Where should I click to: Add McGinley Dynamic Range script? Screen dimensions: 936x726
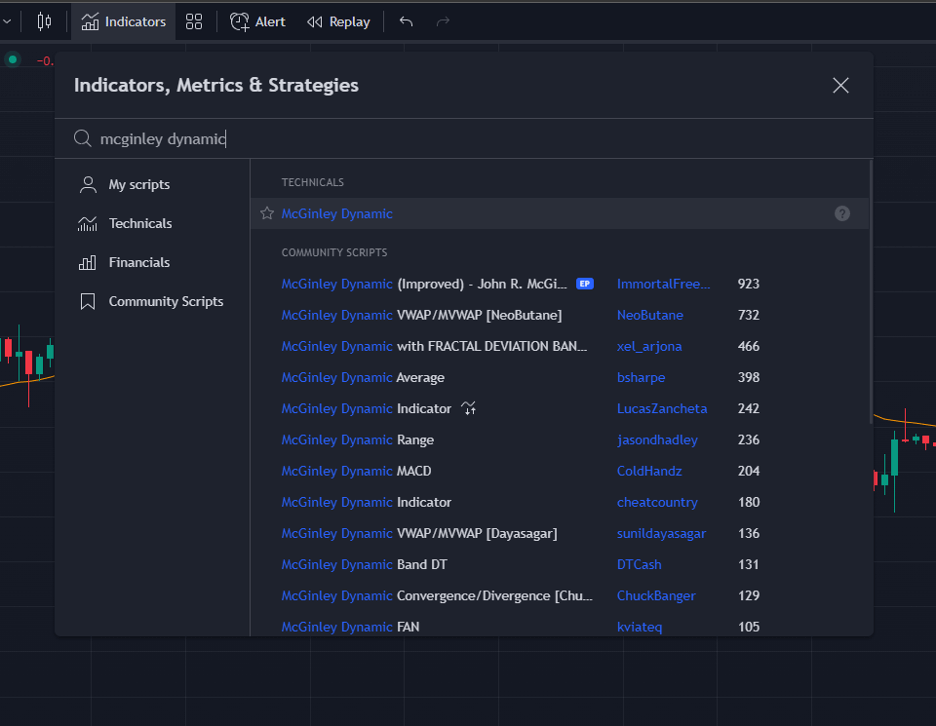point(358,440)
